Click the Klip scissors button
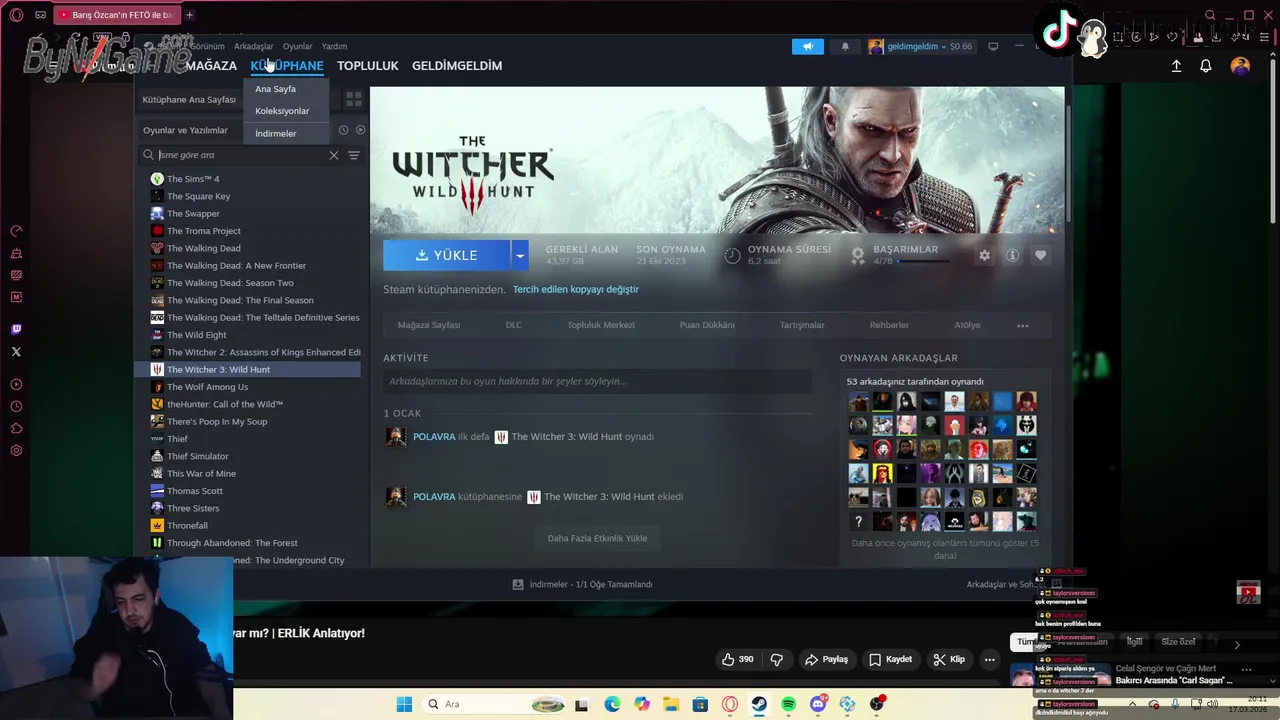This screenshot has height=720, width=1280. tap(949, 659)
